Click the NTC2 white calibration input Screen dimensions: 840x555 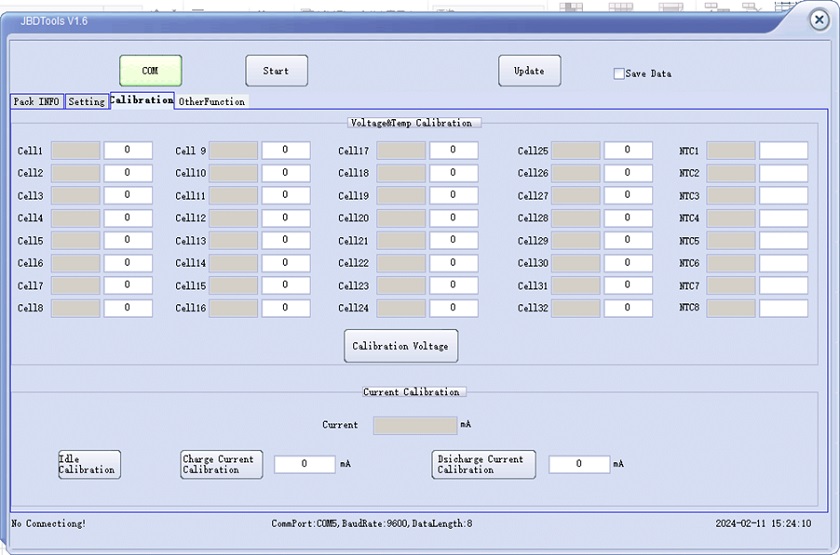point(784,172)
